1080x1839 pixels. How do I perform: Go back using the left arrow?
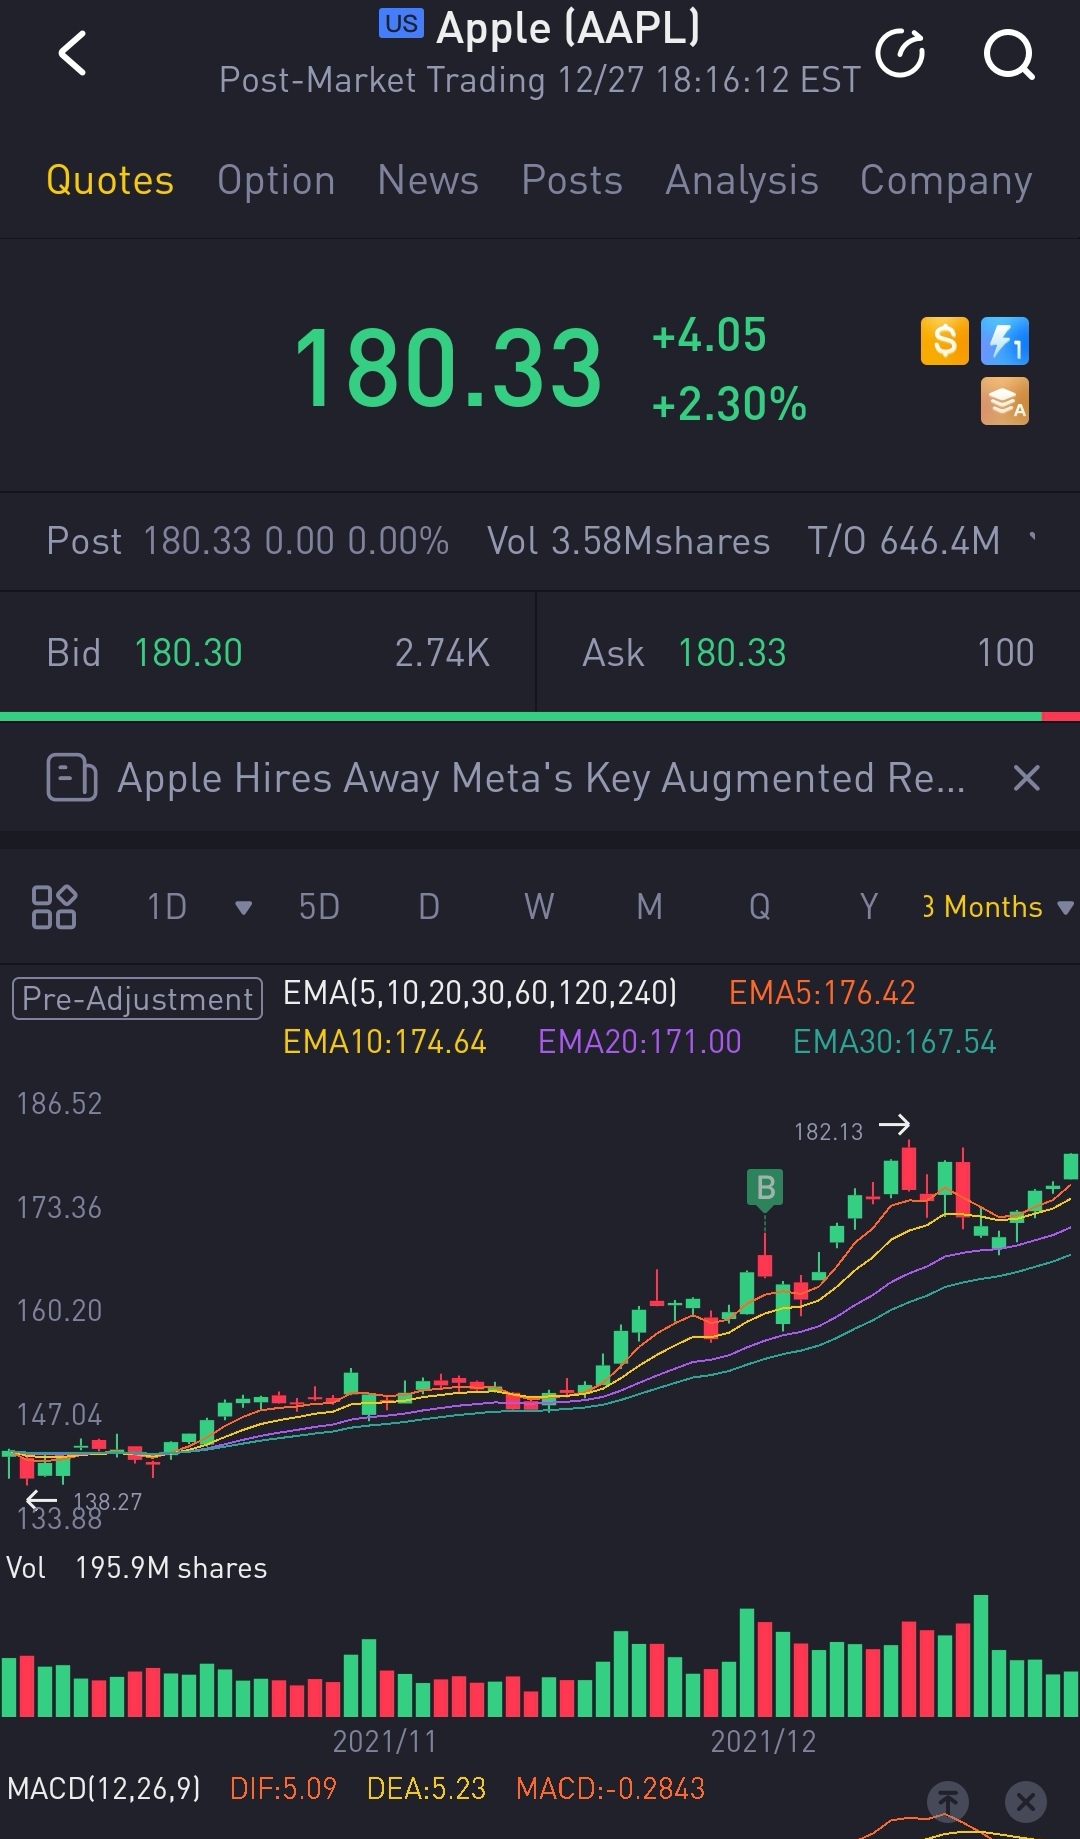[72, 53]
